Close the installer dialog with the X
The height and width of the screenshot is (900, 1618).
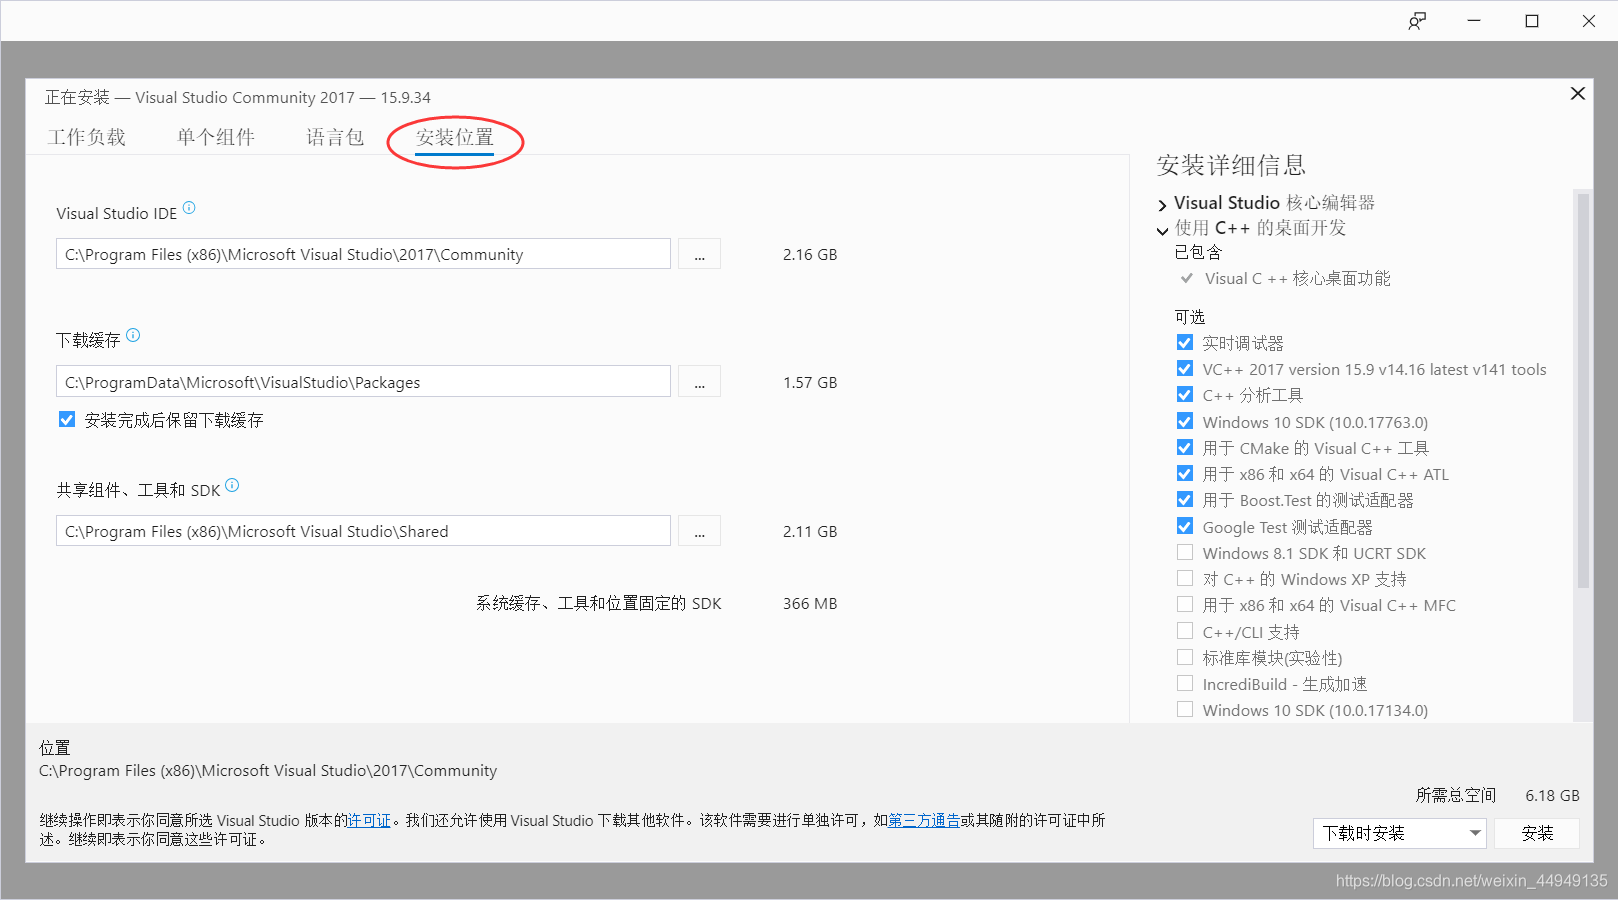tap(1578, 93)
